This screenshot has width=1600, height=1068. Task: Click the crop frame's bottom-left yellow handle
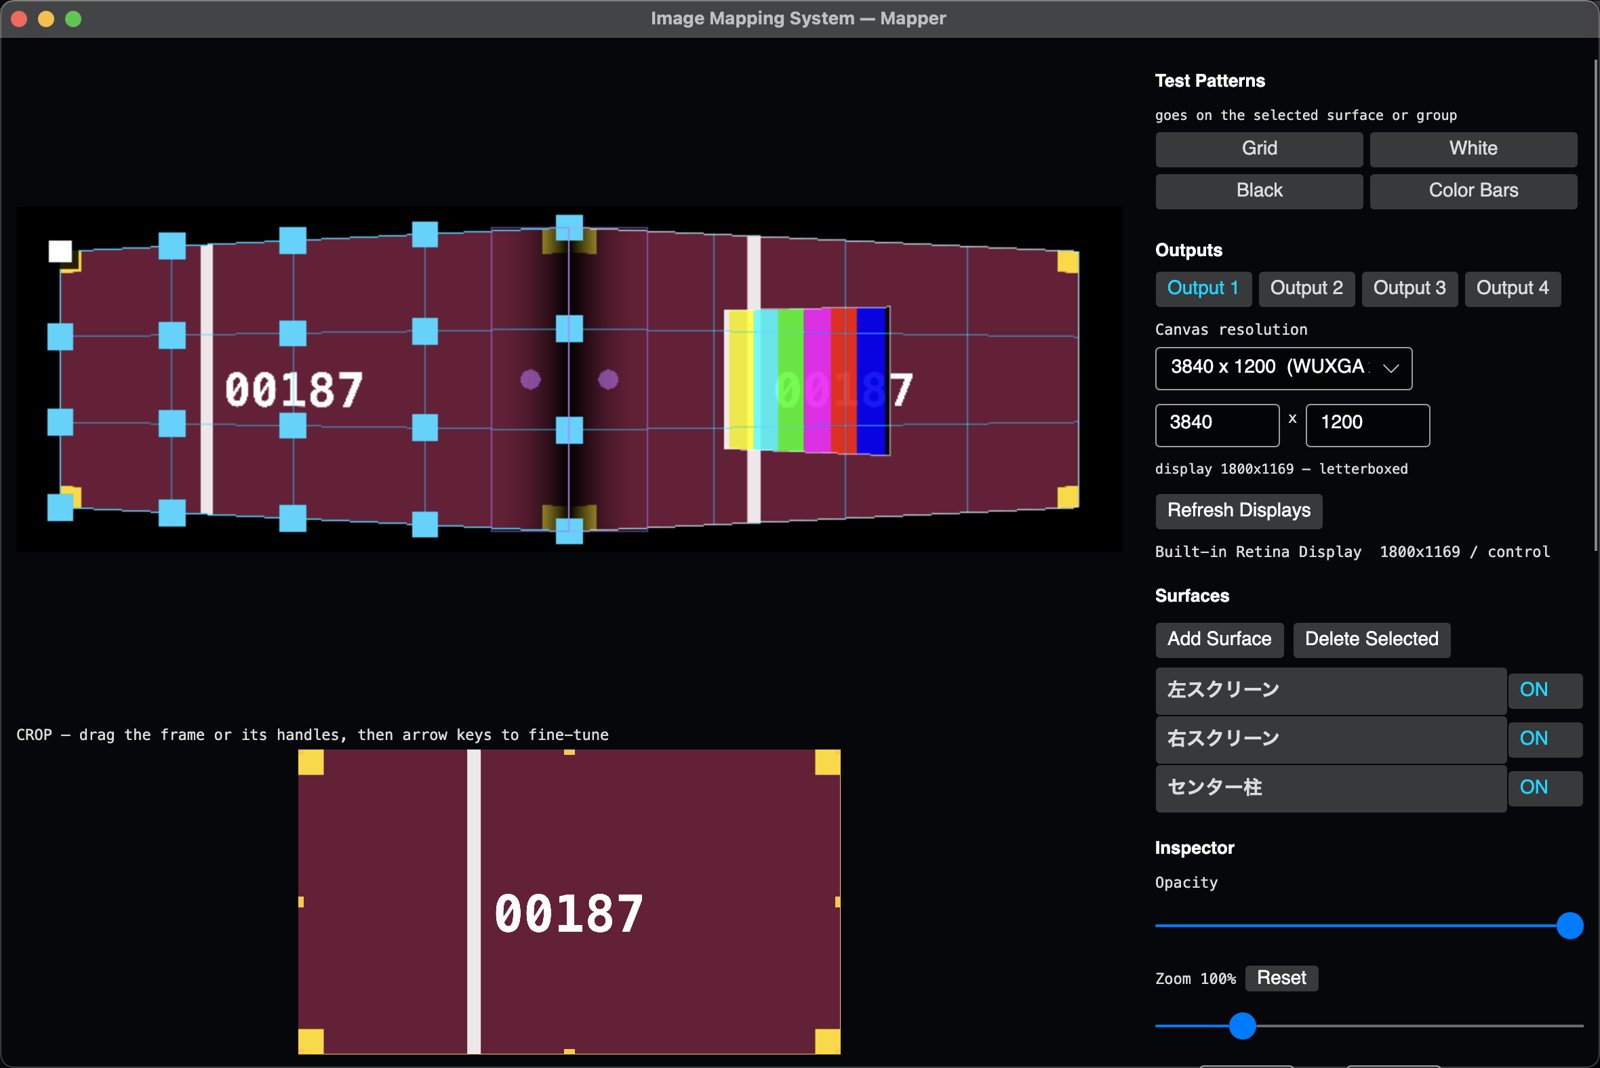coord(311,1041)
